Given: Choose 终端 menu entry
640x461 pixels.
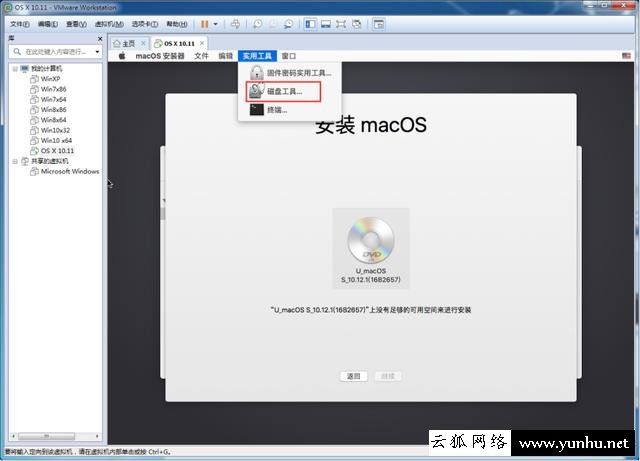Looking at the screenshot, I should pos(290,109).
